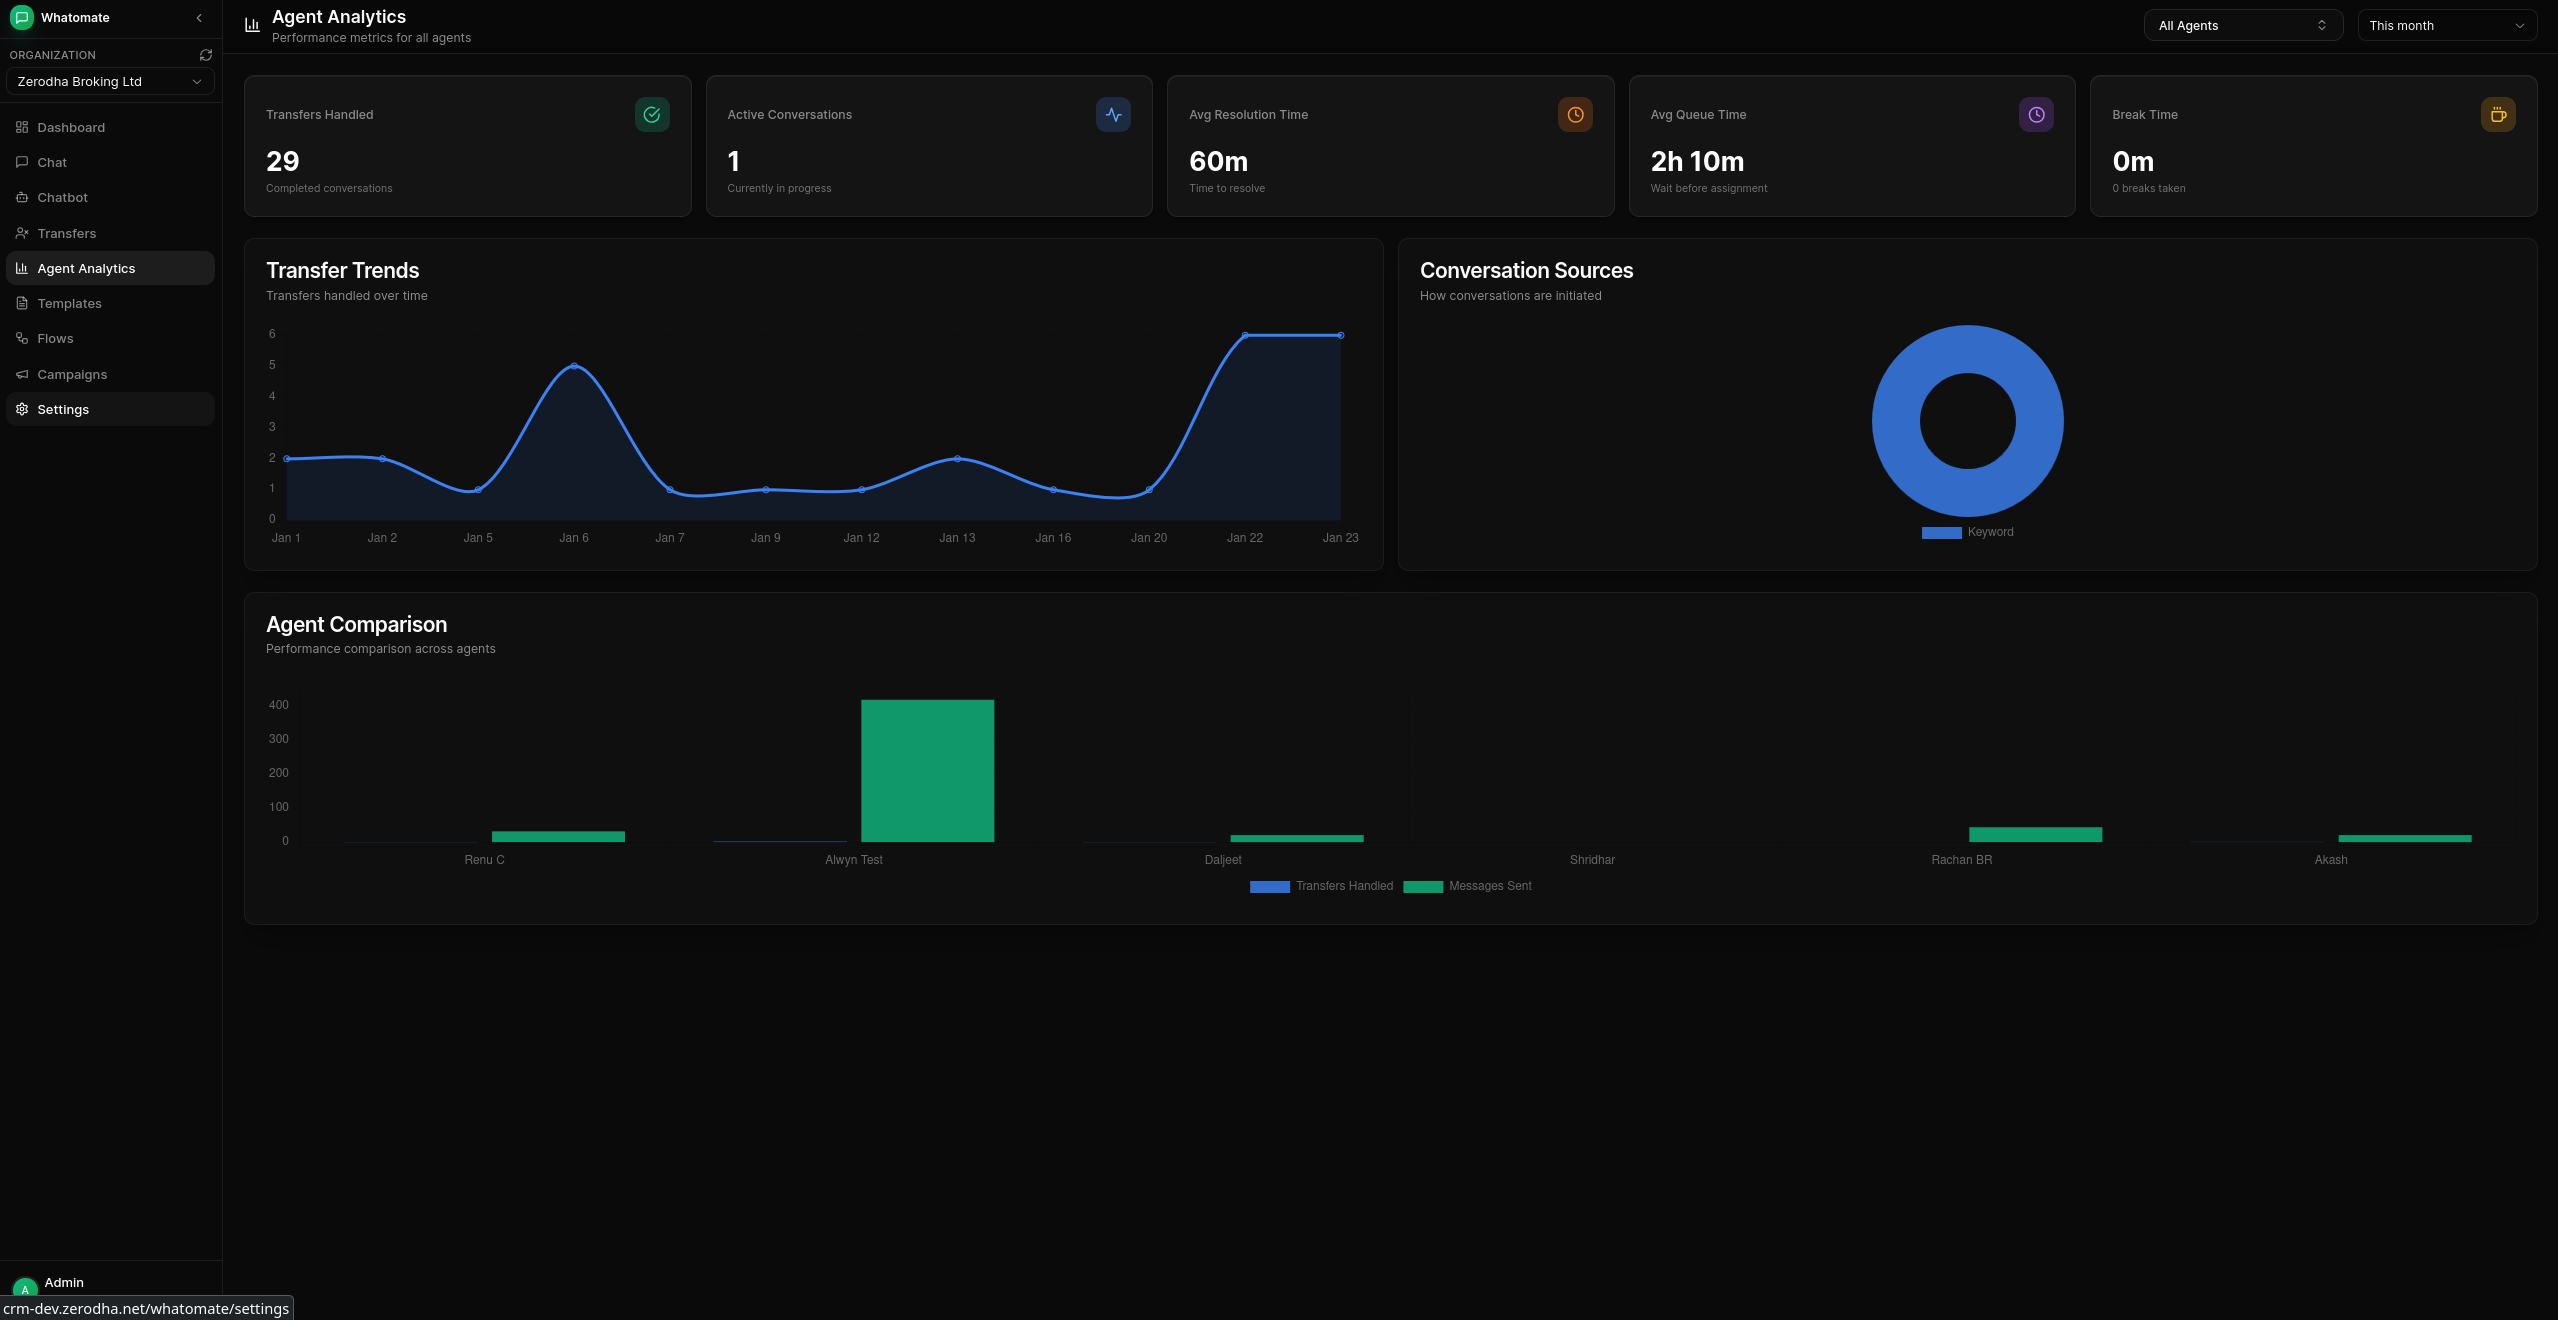Click the clock icon on Avg Queue Time card
Screen dimensions: 2558x1320
2036,114
